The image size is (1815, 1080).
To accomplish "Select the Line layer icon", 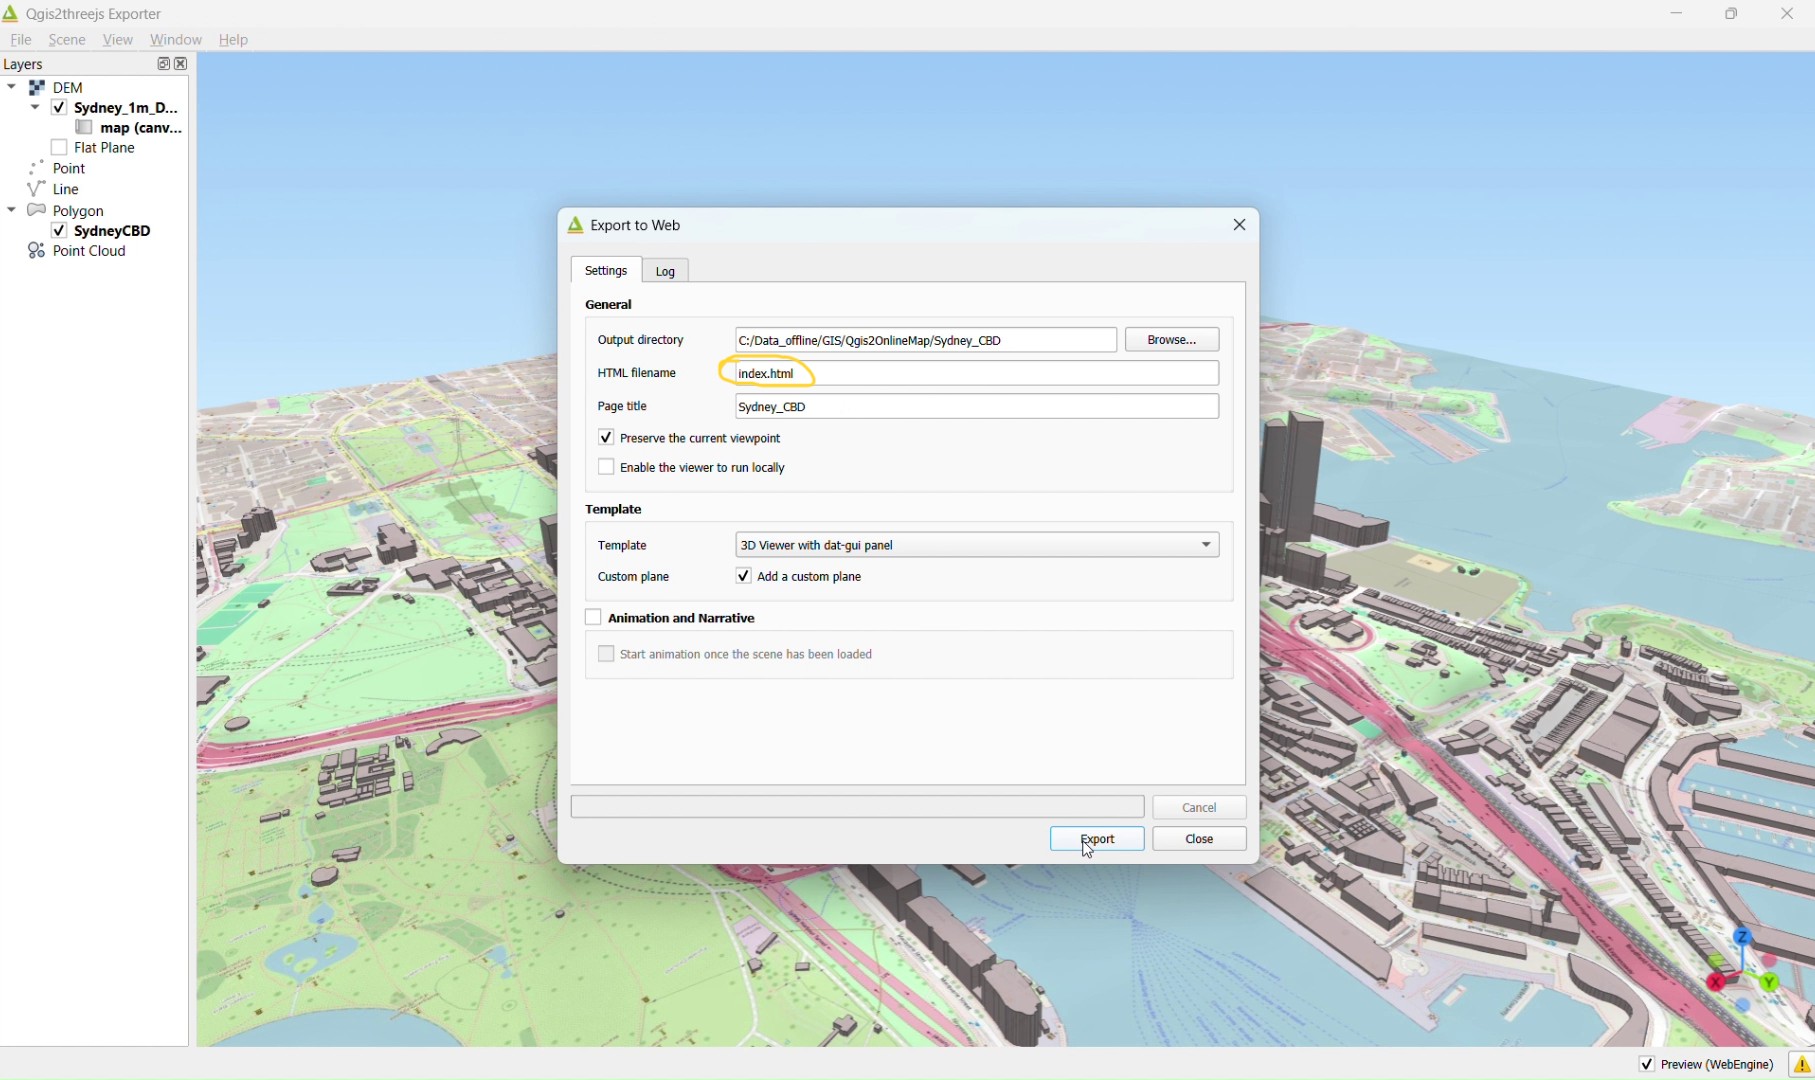I will click(x=35, y=189).
